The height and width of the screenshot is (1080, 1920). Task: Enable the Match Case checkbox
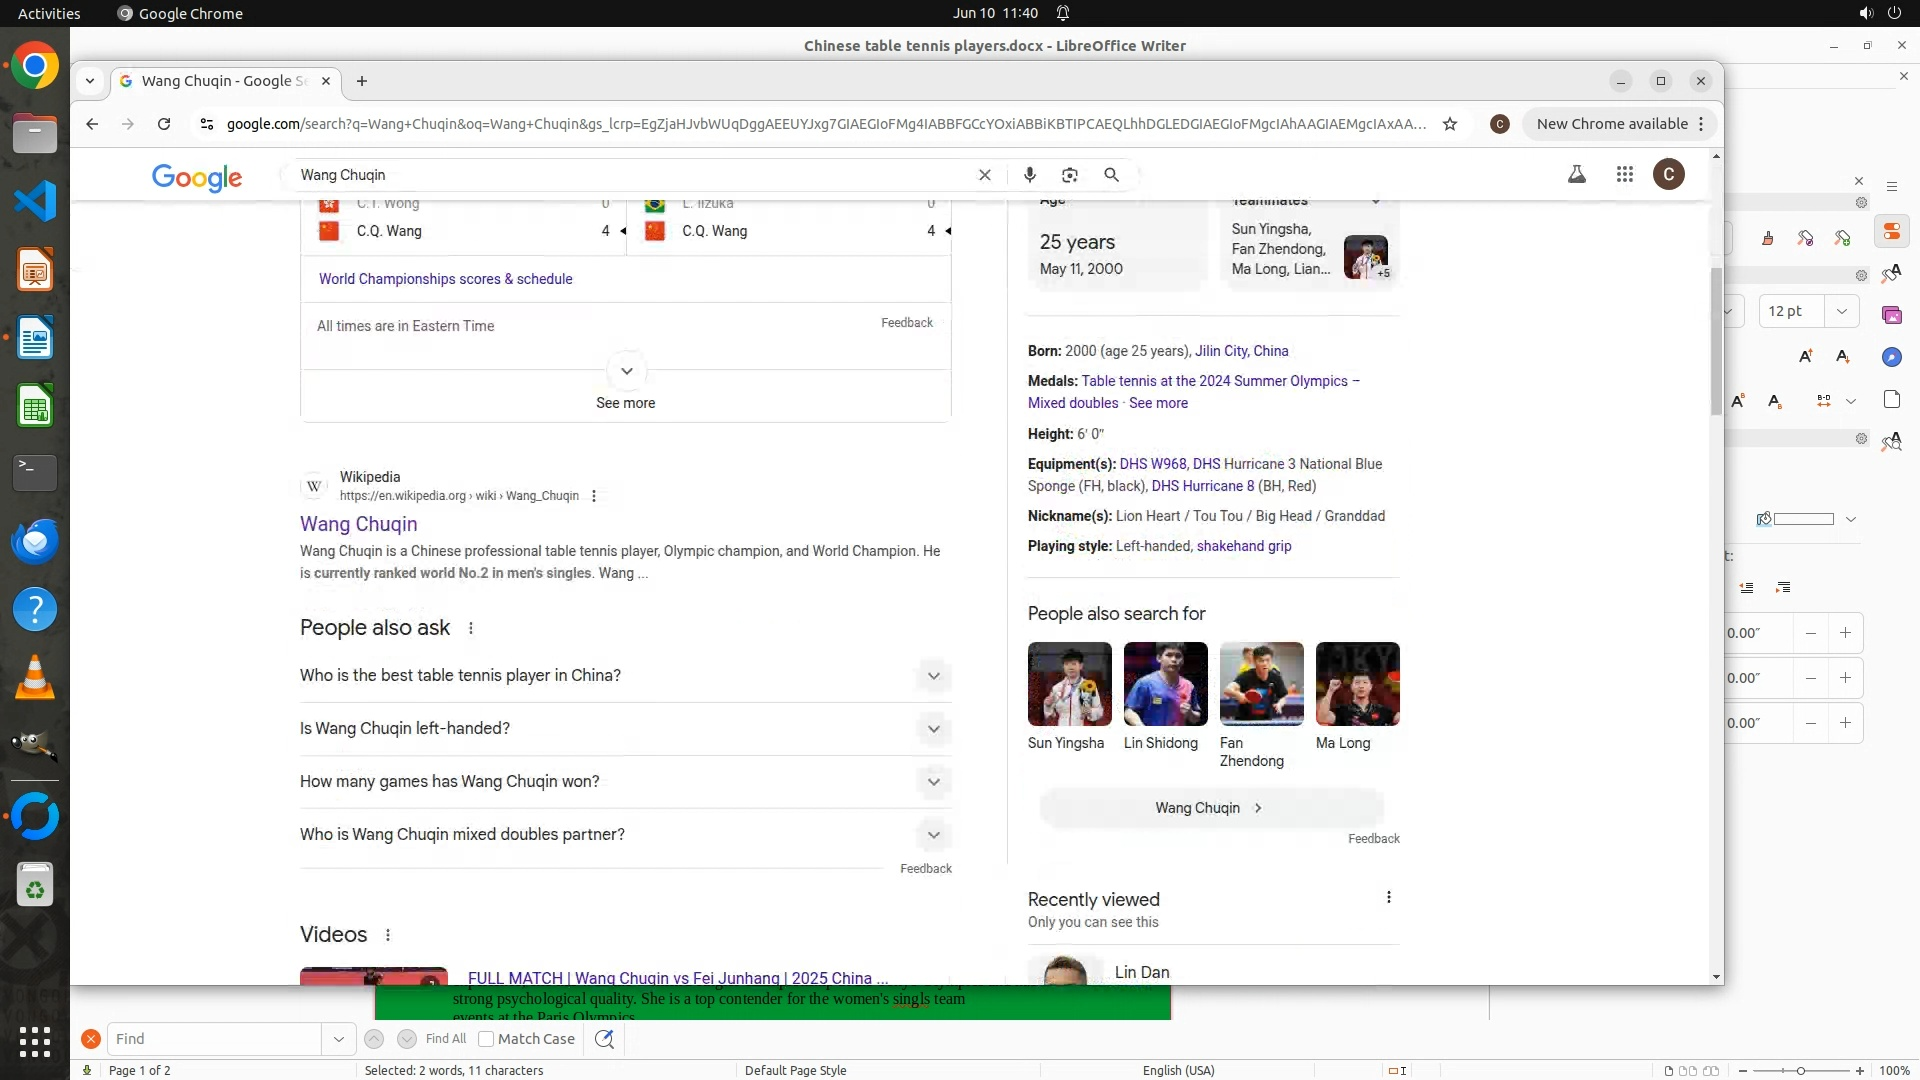(486, 1039)
